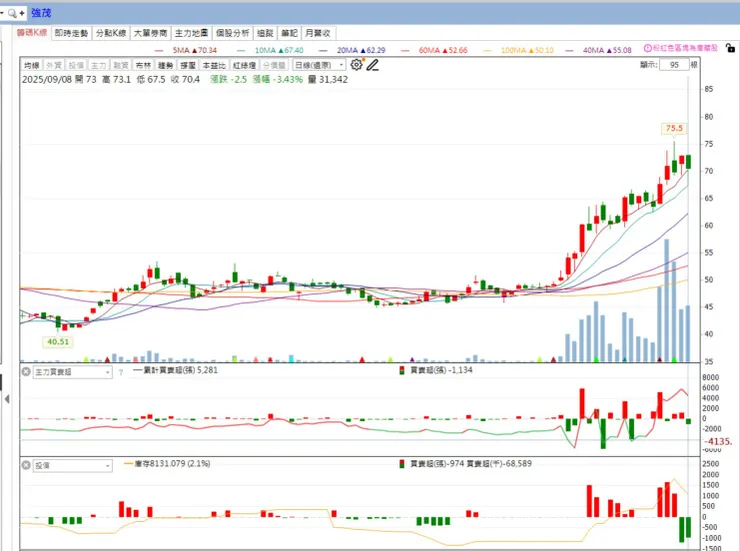This screenshot has width=740, height=551.
Task: Close the 投信 indicator panel
Action: point(26,465)
